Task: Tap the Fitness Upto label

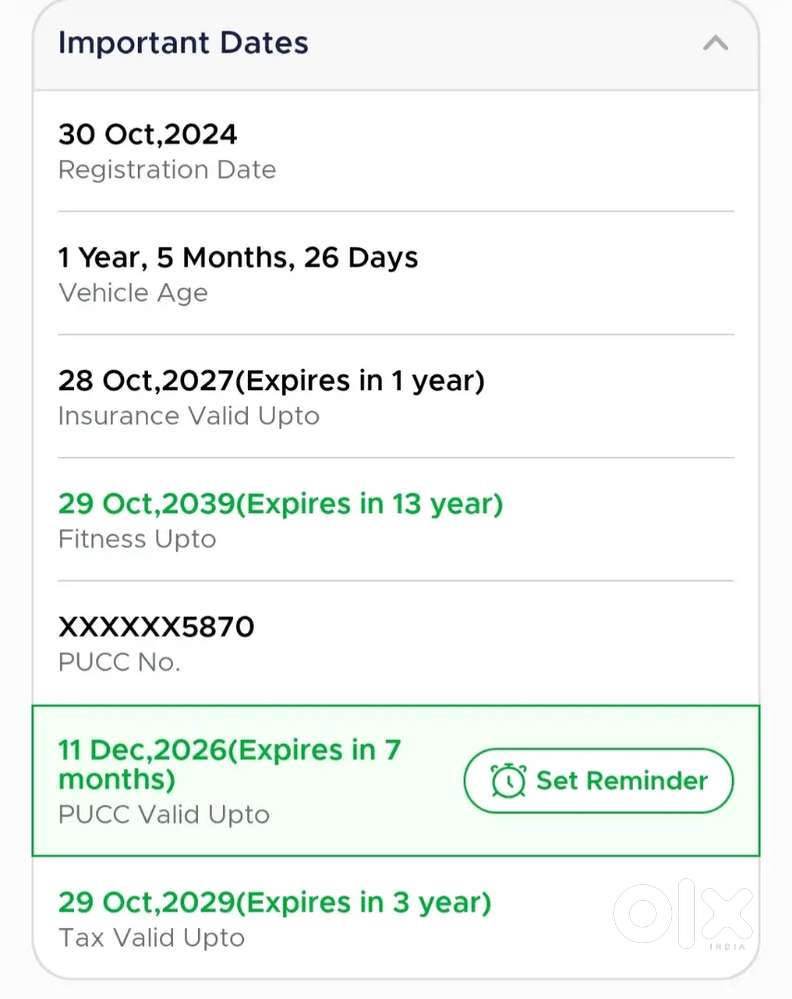Action: tap(137, 539)
